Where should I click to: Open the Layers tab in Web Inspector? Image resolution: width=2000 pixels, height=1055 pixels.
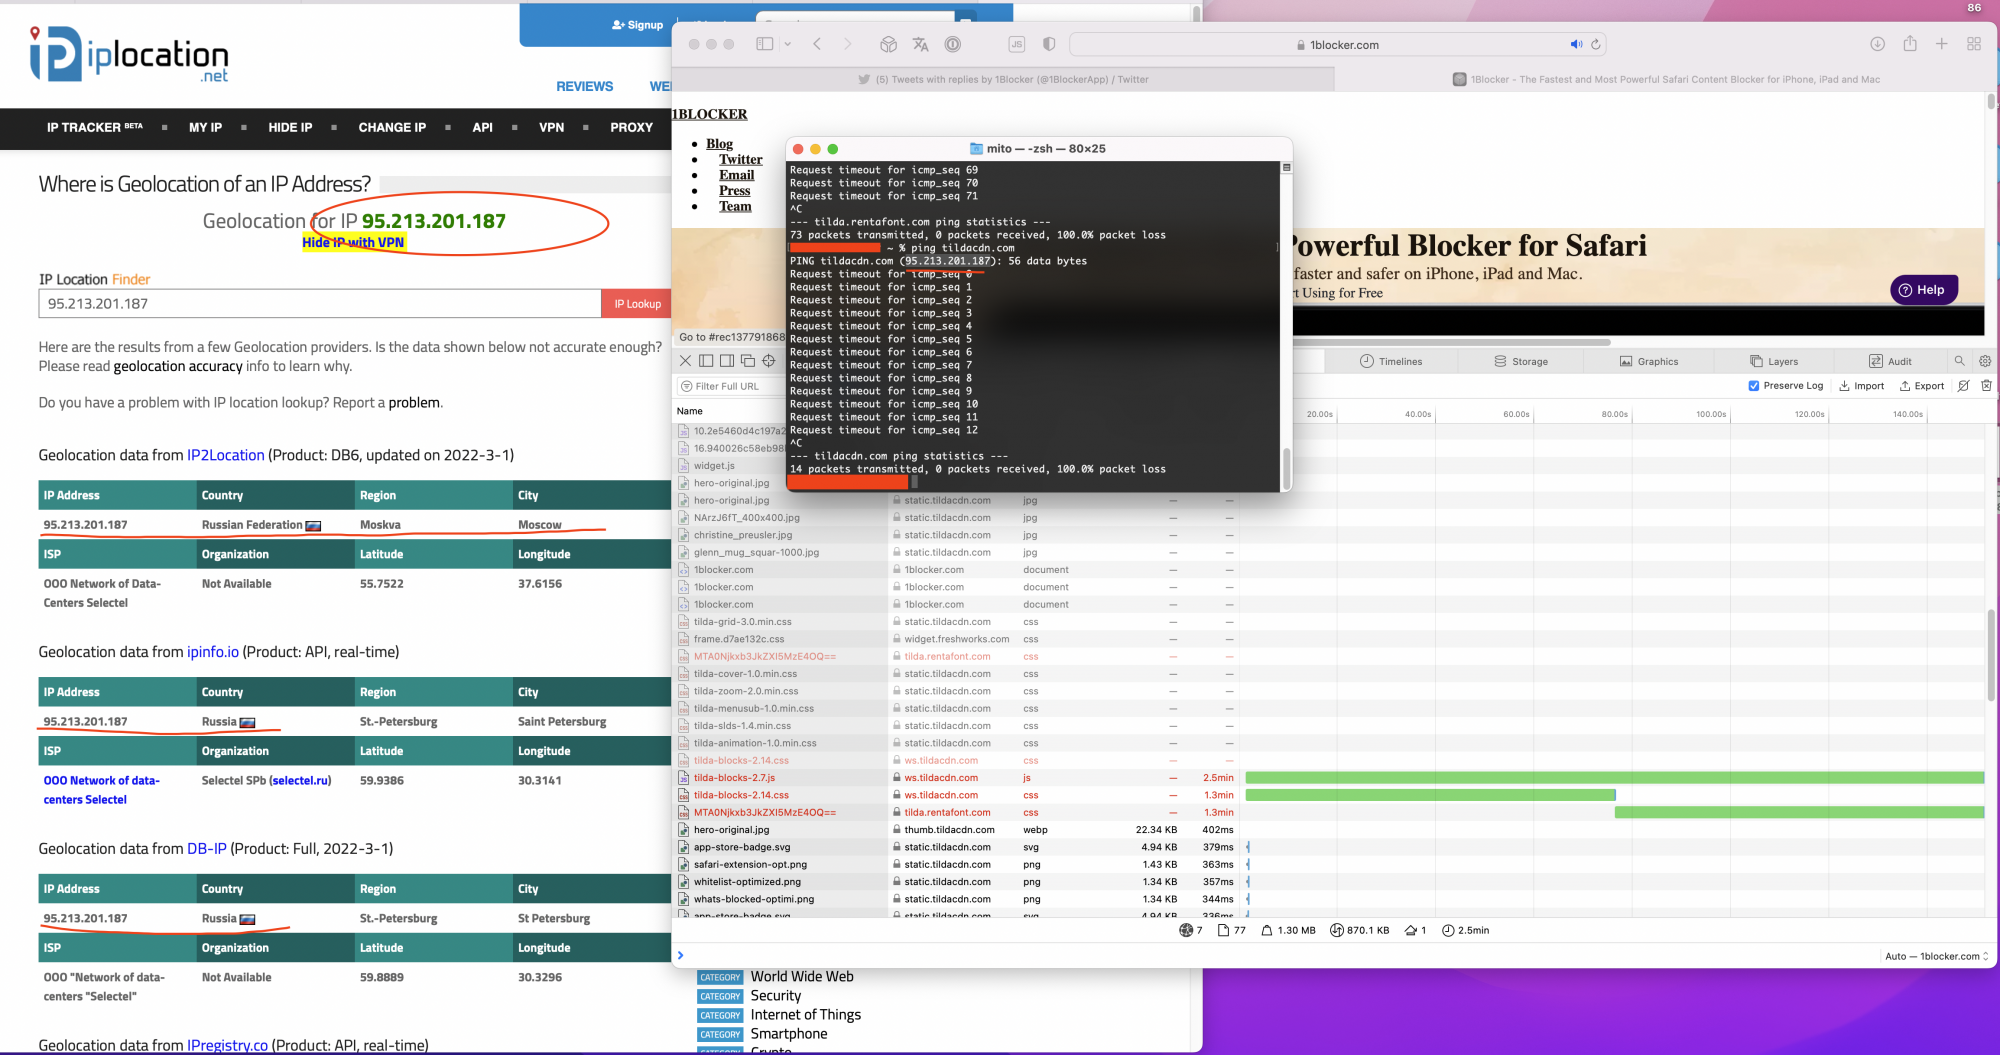pos(1774,361)
